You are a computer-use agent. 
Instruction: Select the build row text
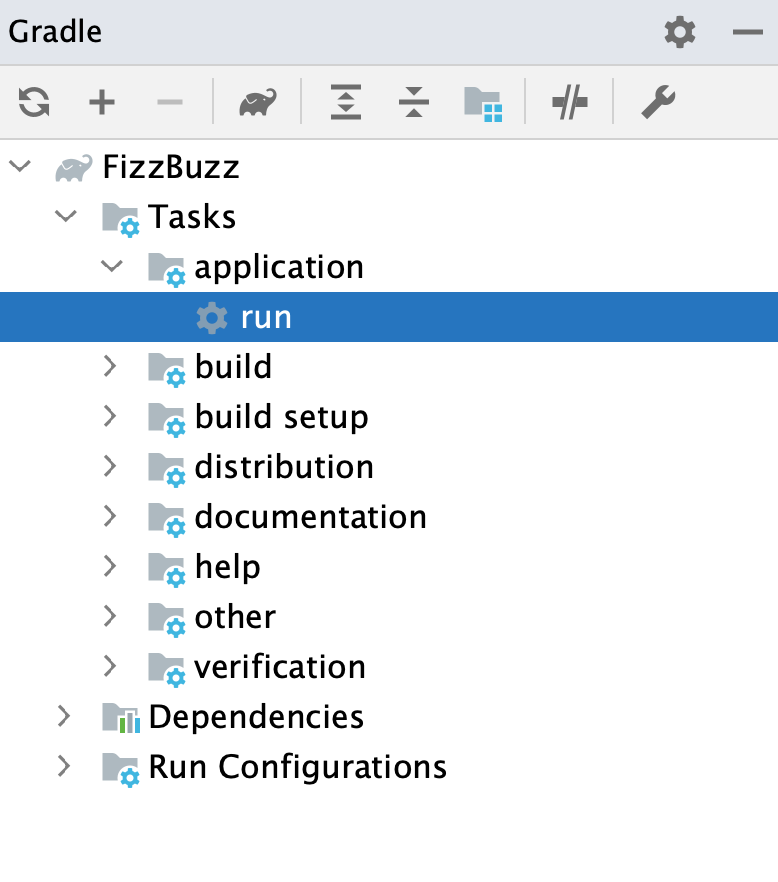point(233,367)
